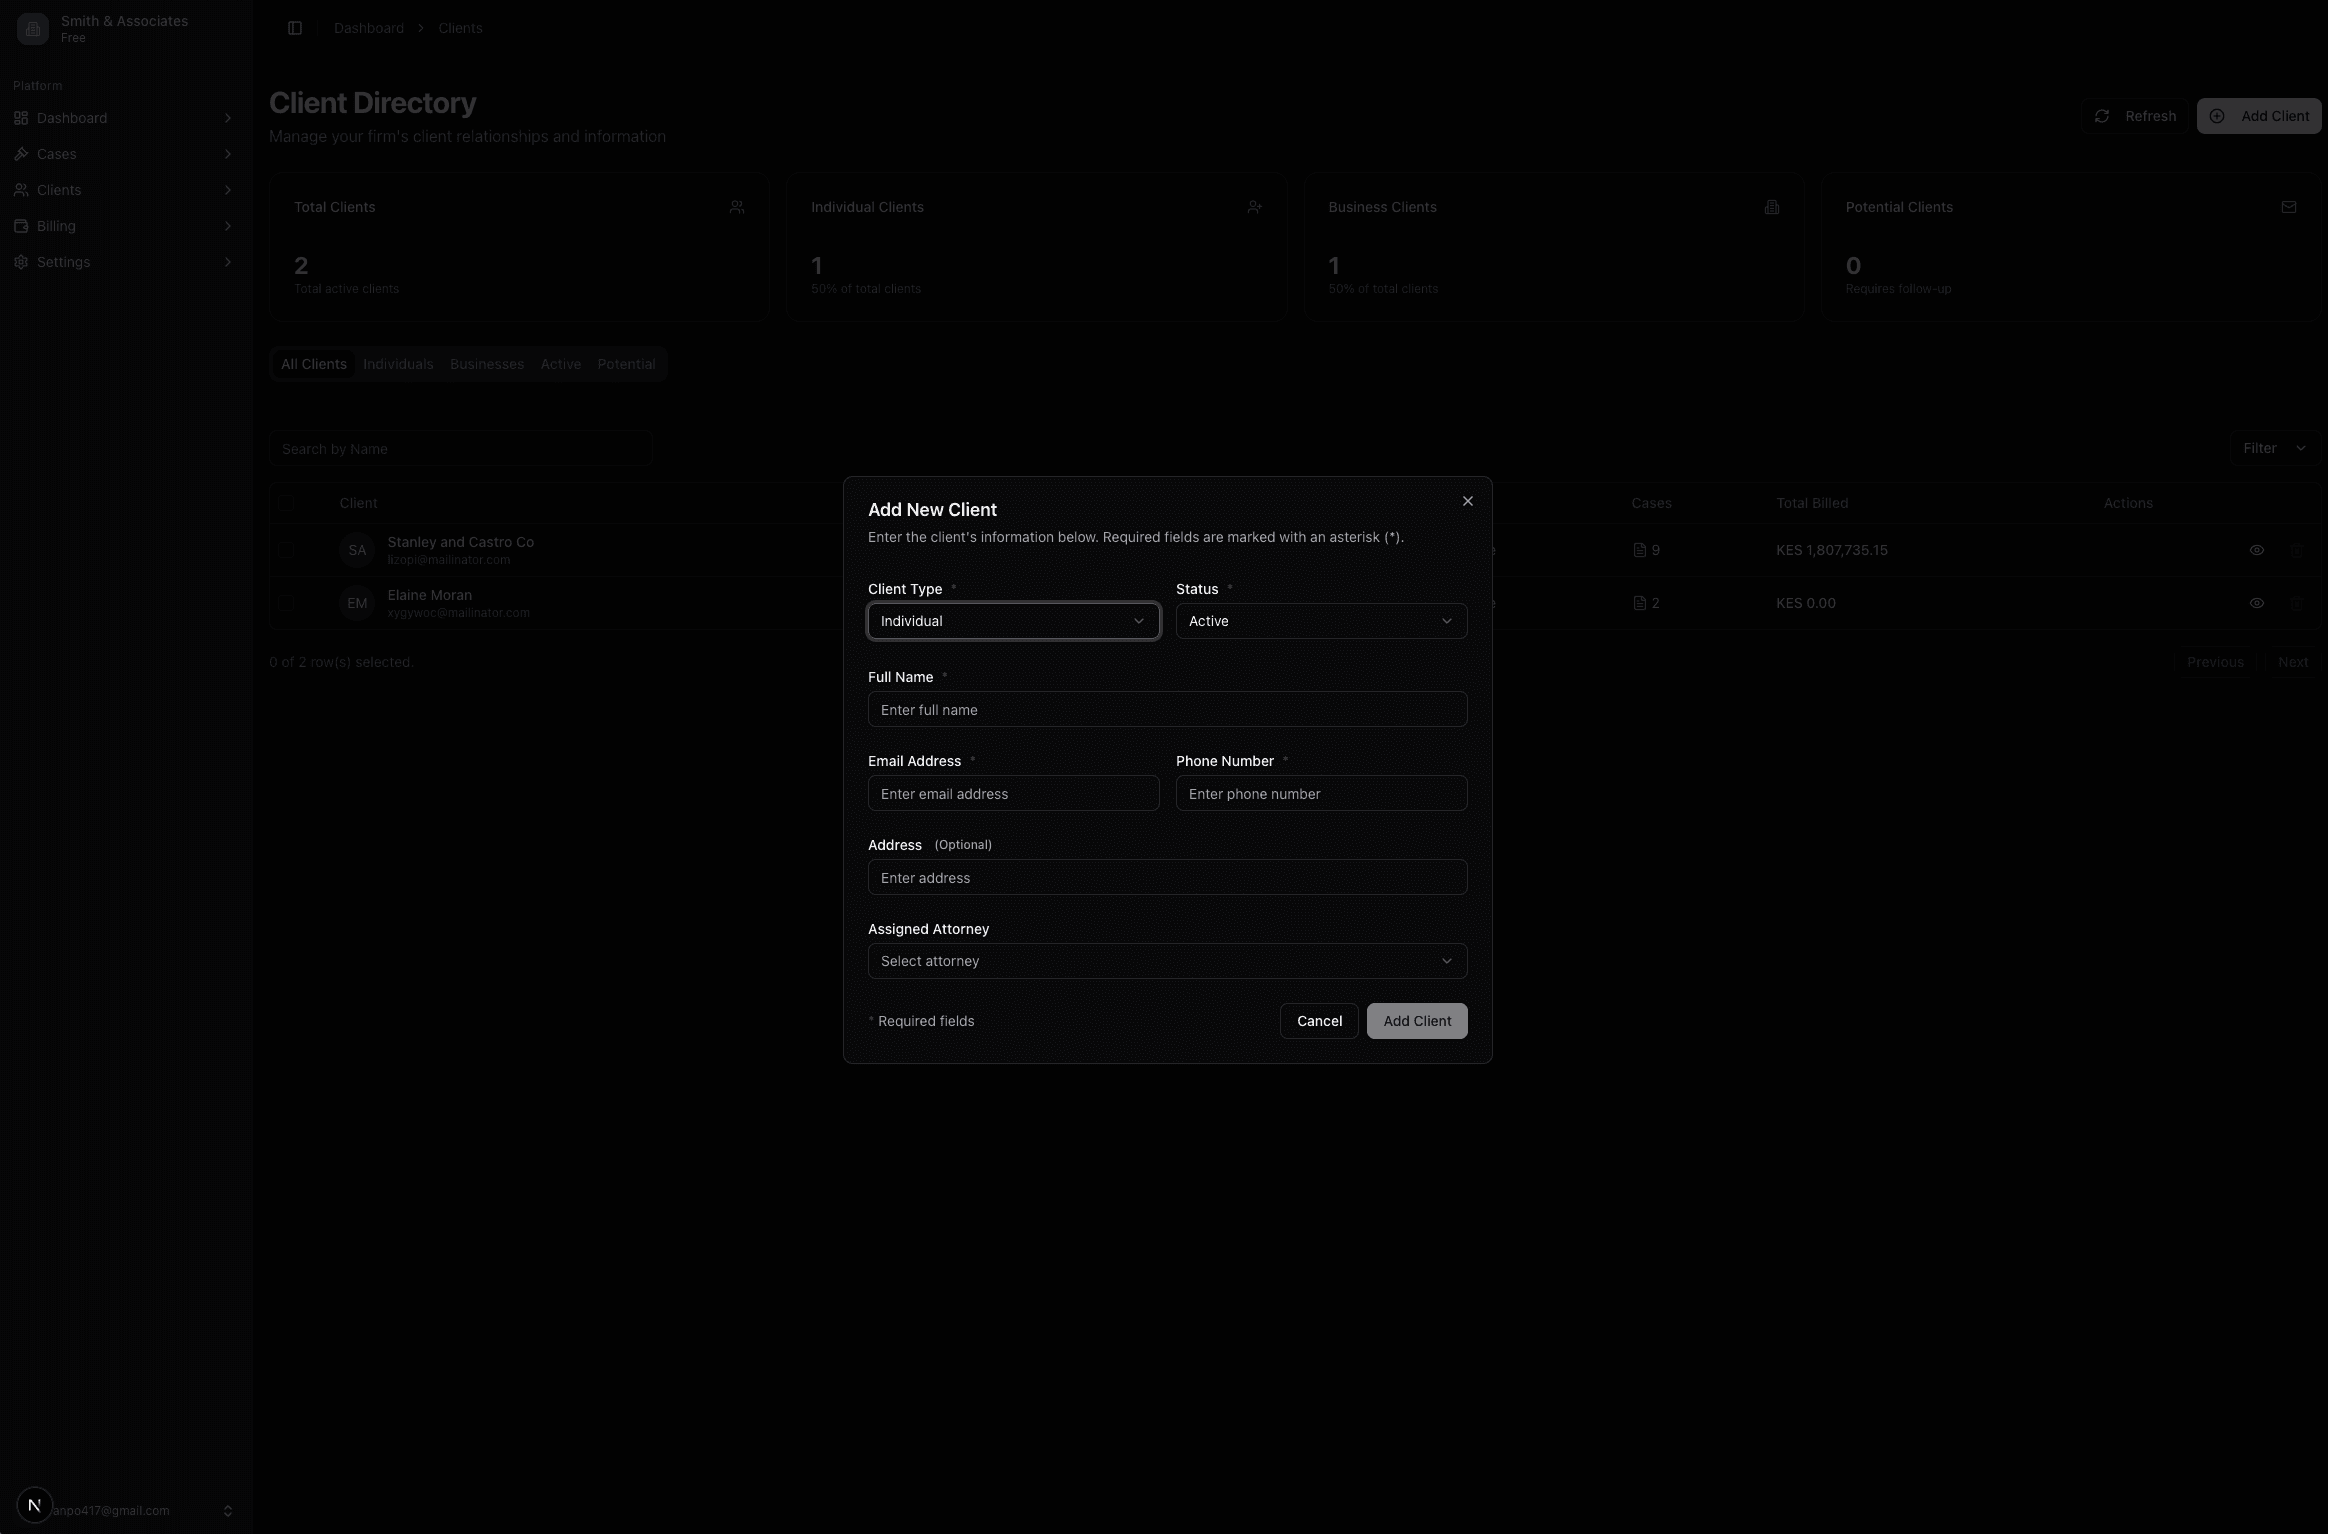
Task: Open the Select attorney dropdown
Action: click(1167, 961)
